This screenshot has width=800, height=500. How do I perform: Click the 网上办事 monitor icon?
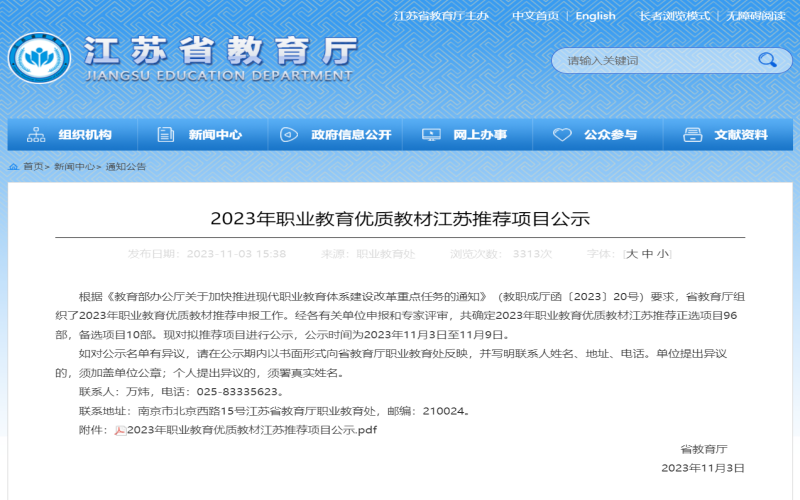click(431, 135)
